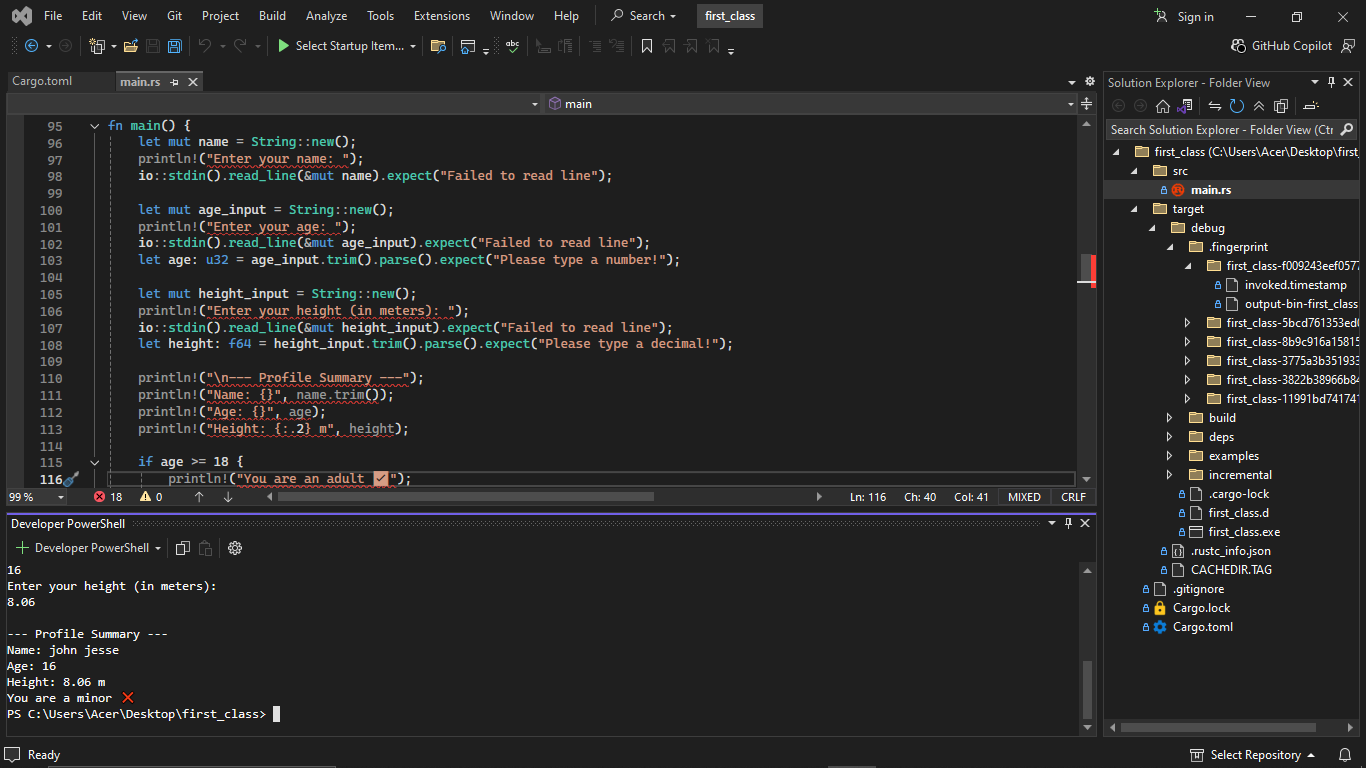The image size is (1366, 768).
Task: Click the Solution Explorer search magnifier
Action: [x=1346, y=130]
